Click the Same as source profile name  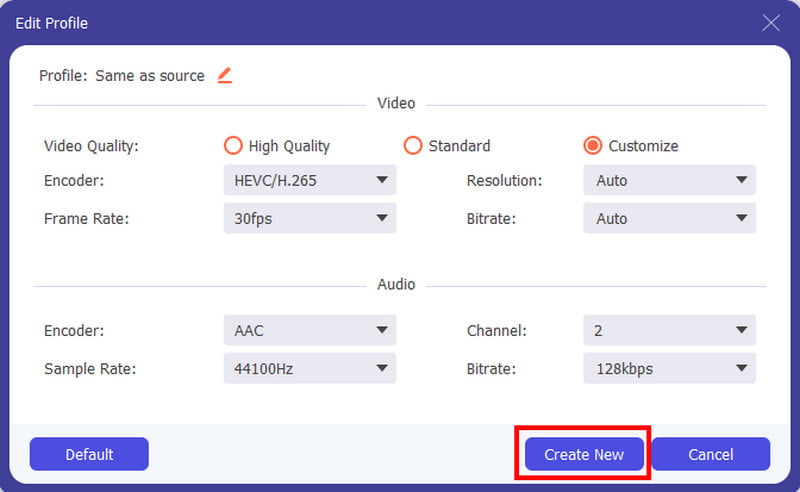[x=150, y=76]
